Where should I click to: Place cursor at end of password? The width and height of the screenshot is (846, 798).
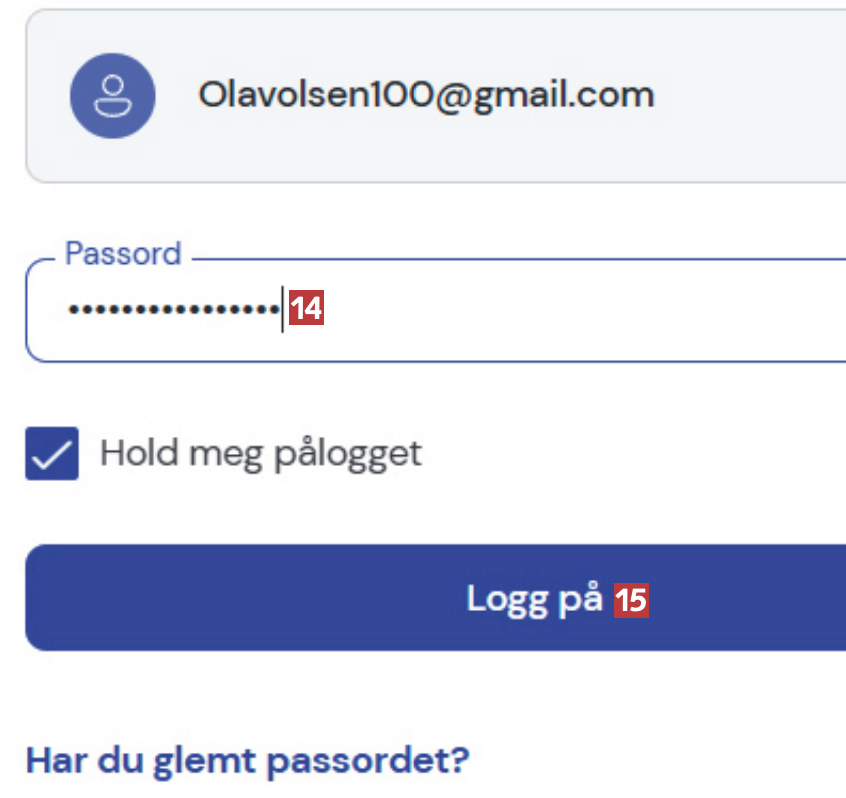click(281, 310)
